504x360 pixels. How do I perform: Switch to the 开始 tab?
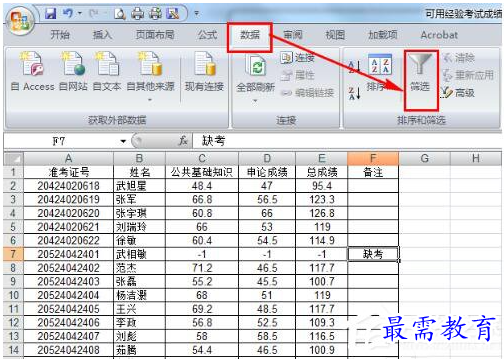coord(60,35)
